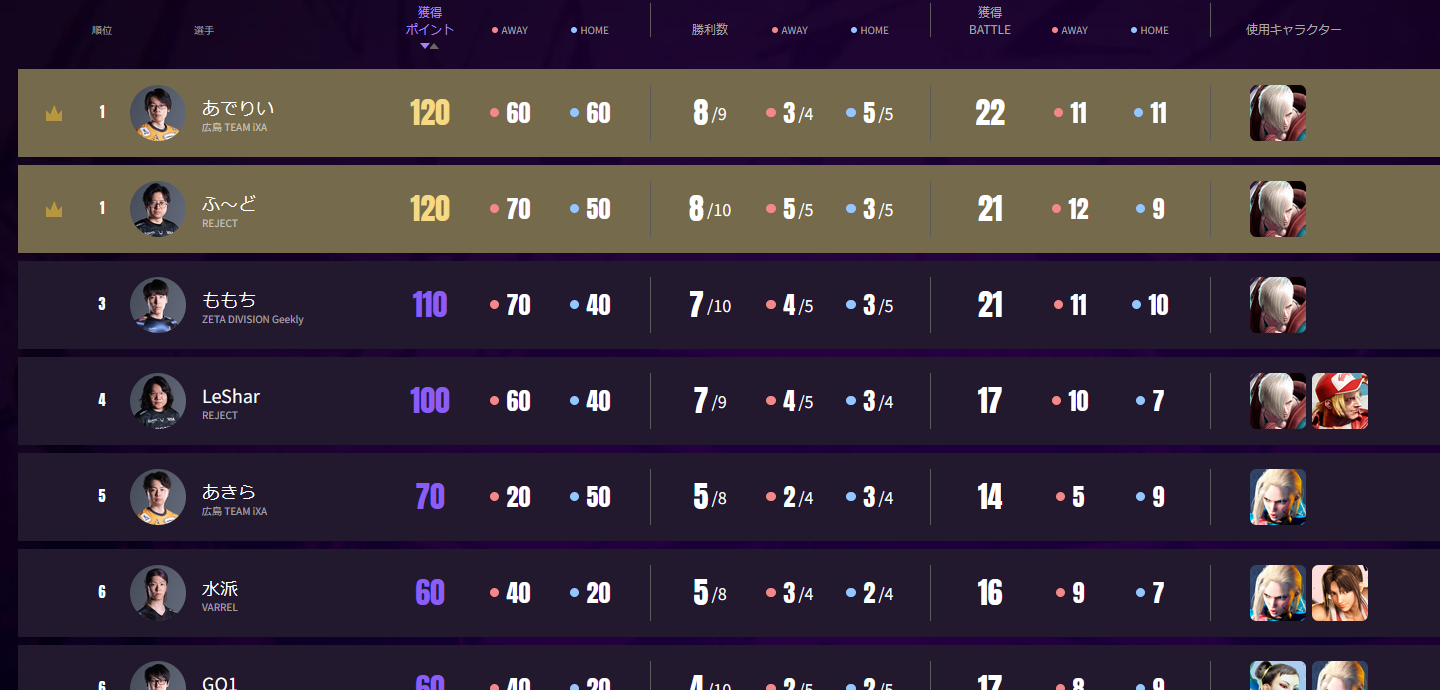This screenshot has width=1440, height=690.
Task: Click the blonde character icon in あきら's row
Action: pyautogui.click(x=1277, y=497)
